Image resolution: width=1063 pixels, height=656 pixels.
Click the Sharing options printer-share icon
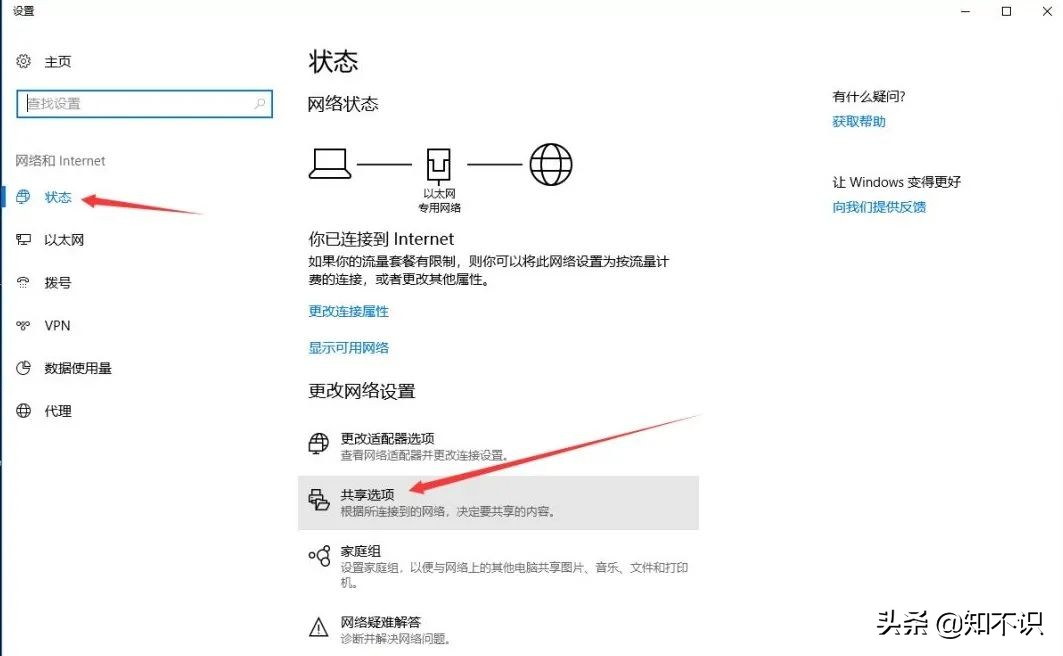pyautogui.click(x=320, y=497)
